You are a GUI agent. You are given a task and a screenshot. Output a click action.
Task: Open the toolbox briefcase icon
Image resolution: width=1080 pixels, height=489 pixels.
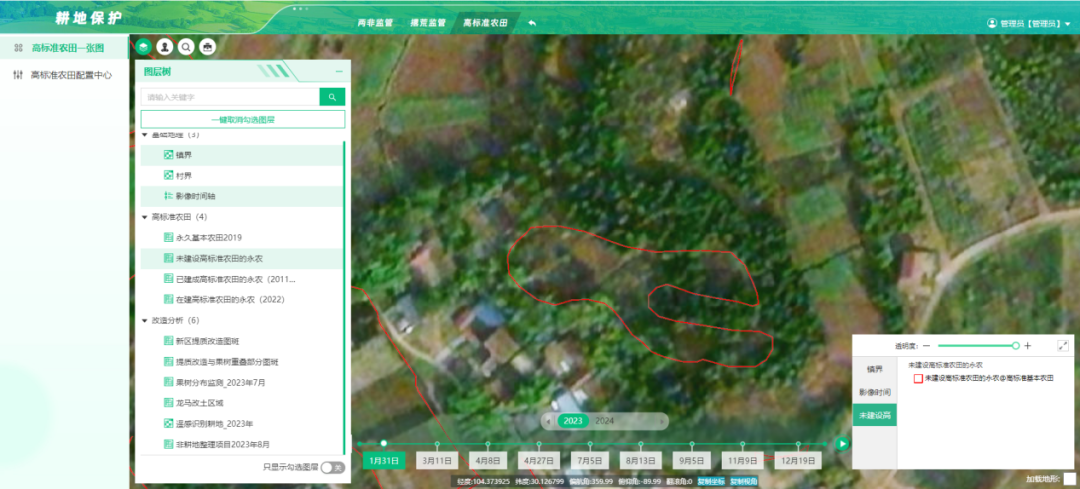pos(207,46)
